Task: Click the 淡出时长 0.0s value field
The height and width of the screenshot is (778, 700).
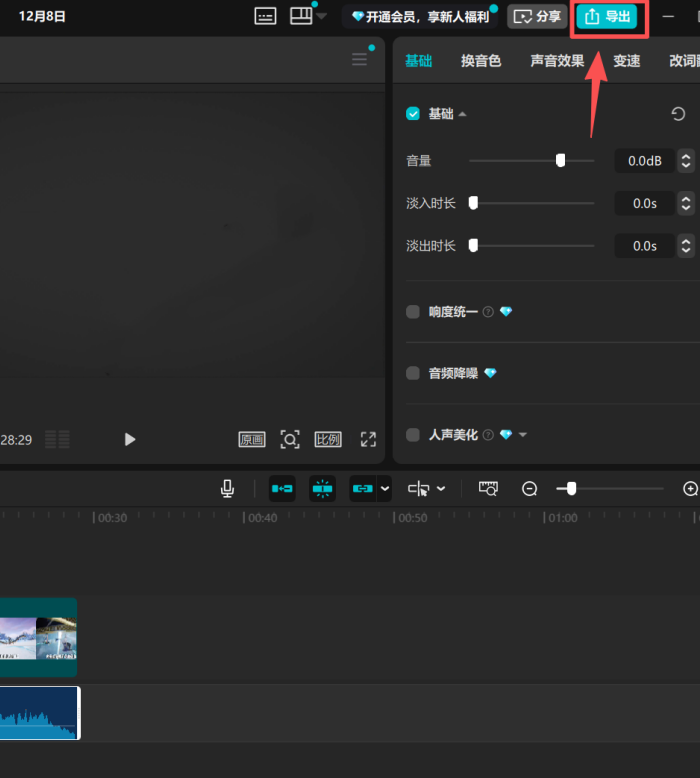Action: (x=644, y=246)
